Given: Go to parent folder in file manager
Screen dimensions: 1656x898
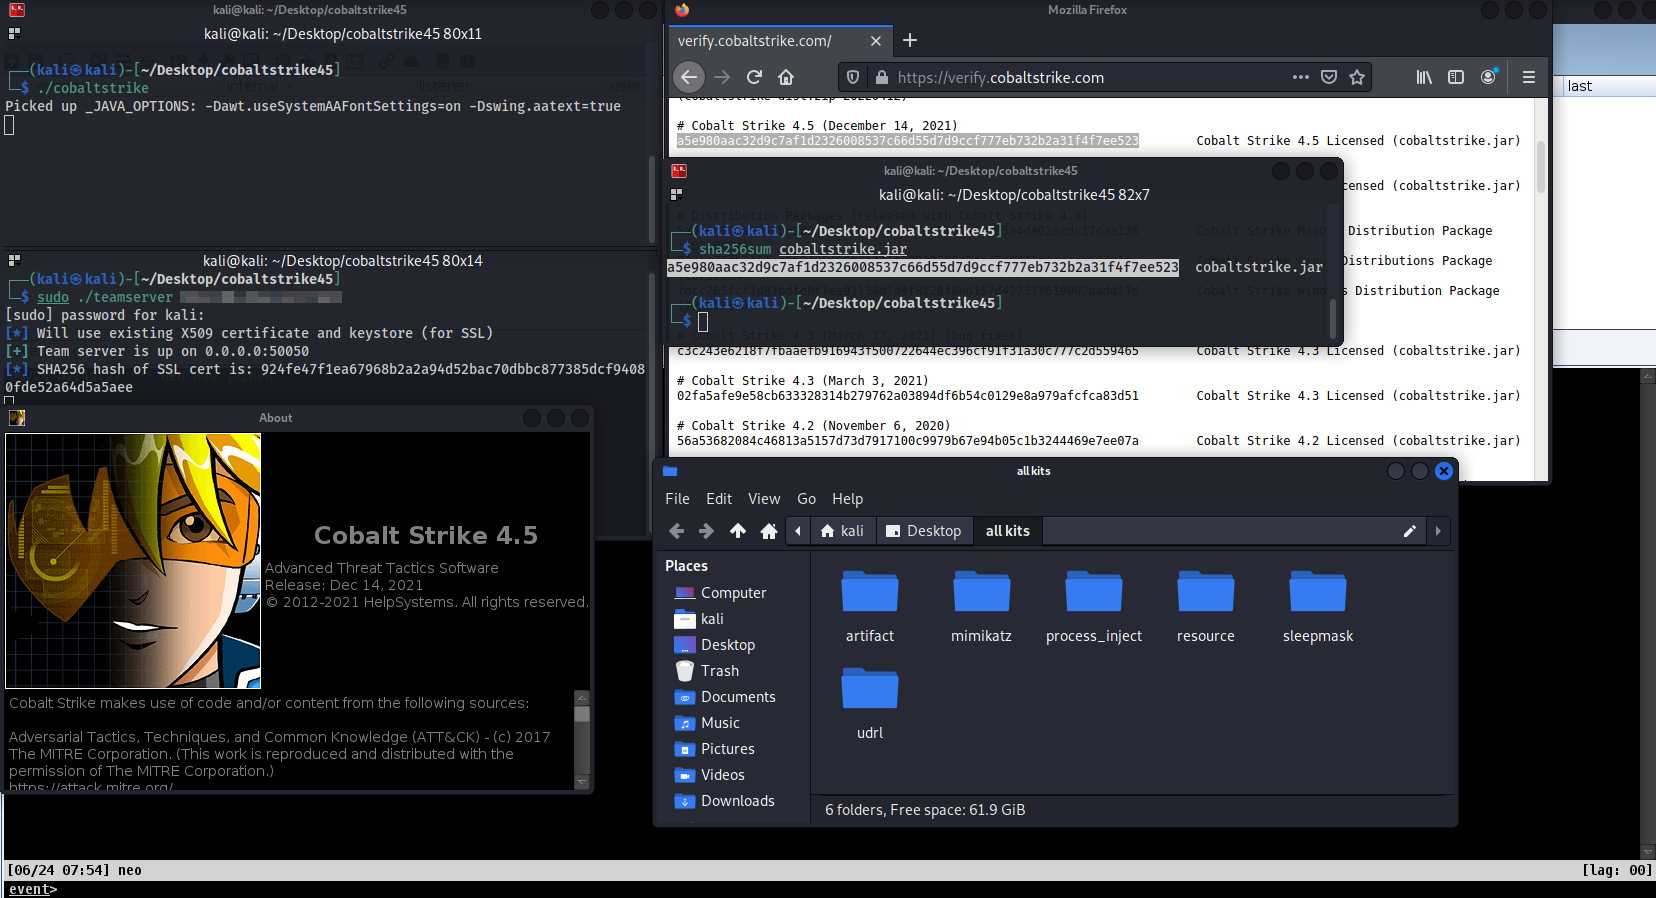Looking at the screenshot, I should (738, 531).
